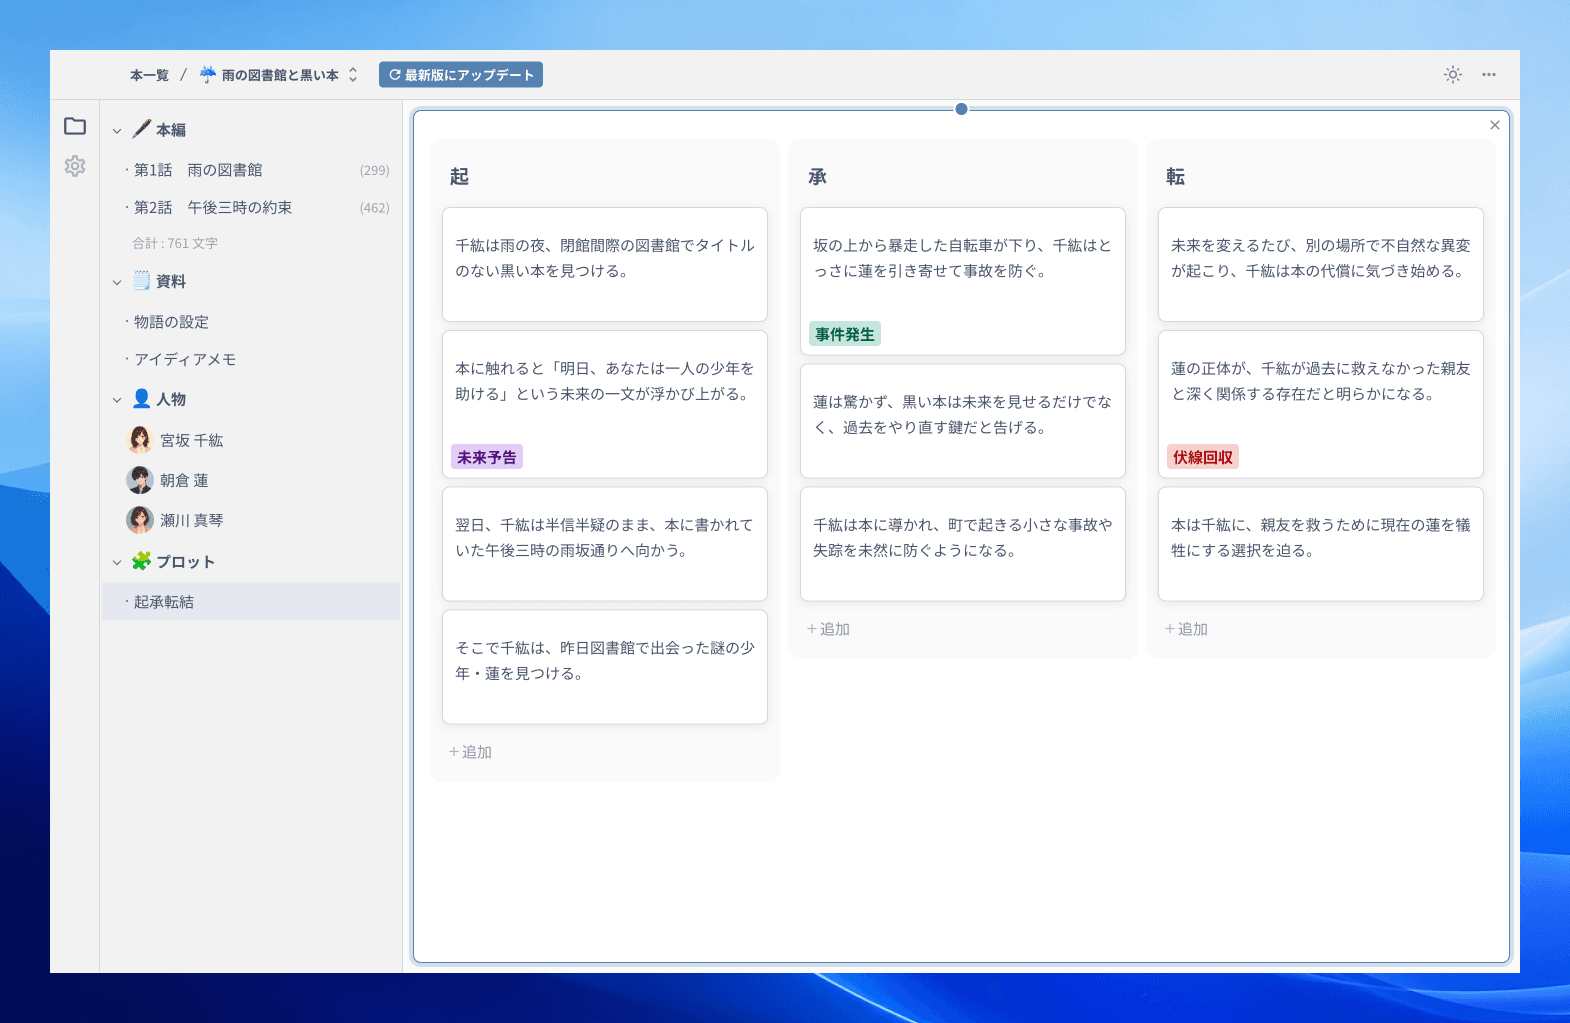Open アイディアメモ document
This screenshot has width=1570, height=1023.
(251, 359)
